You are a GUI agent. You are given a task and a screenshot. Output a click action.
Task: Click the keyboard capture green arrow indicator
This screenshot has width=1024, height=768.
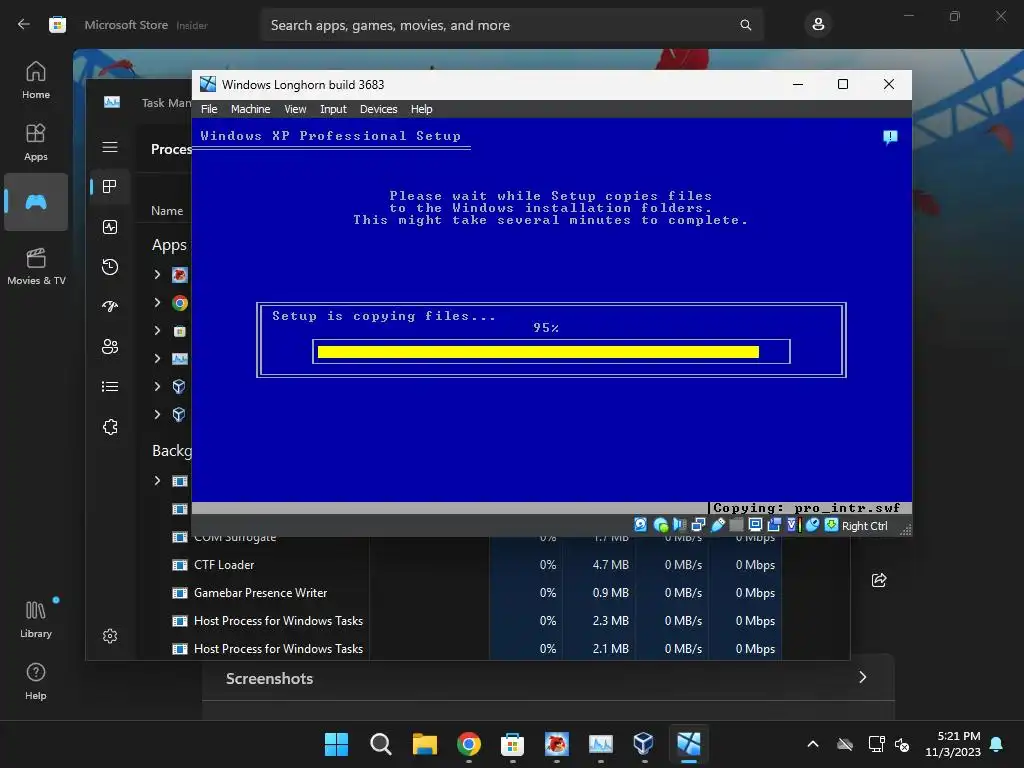(831, 525)
